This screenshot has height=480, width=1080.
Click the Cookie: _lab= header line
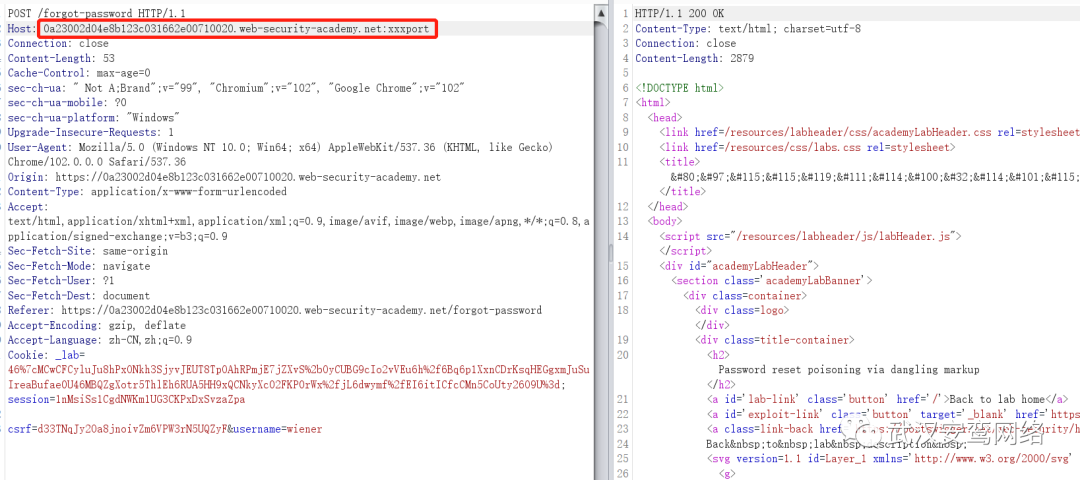46,355
